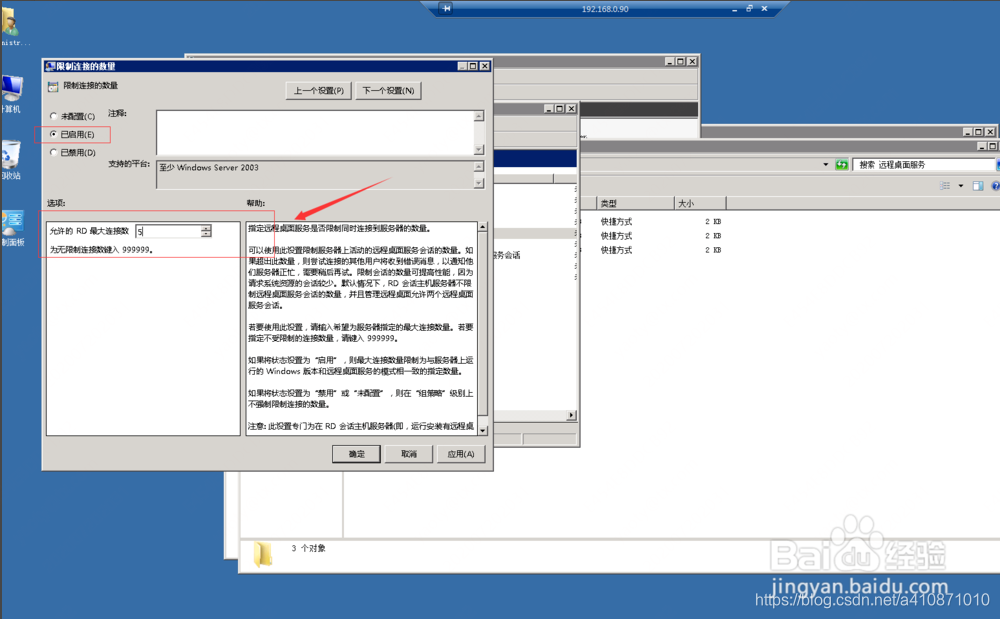
Task: Click the folder icon in Explorer details pane
Action: point(263,554)
